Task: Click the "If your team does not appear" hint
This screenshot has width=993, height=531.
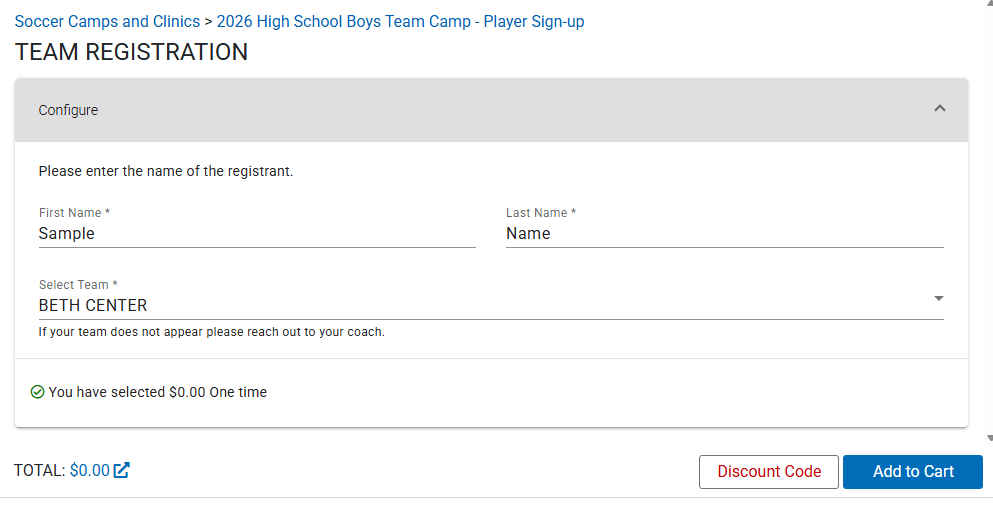Action: pos(211,332)
